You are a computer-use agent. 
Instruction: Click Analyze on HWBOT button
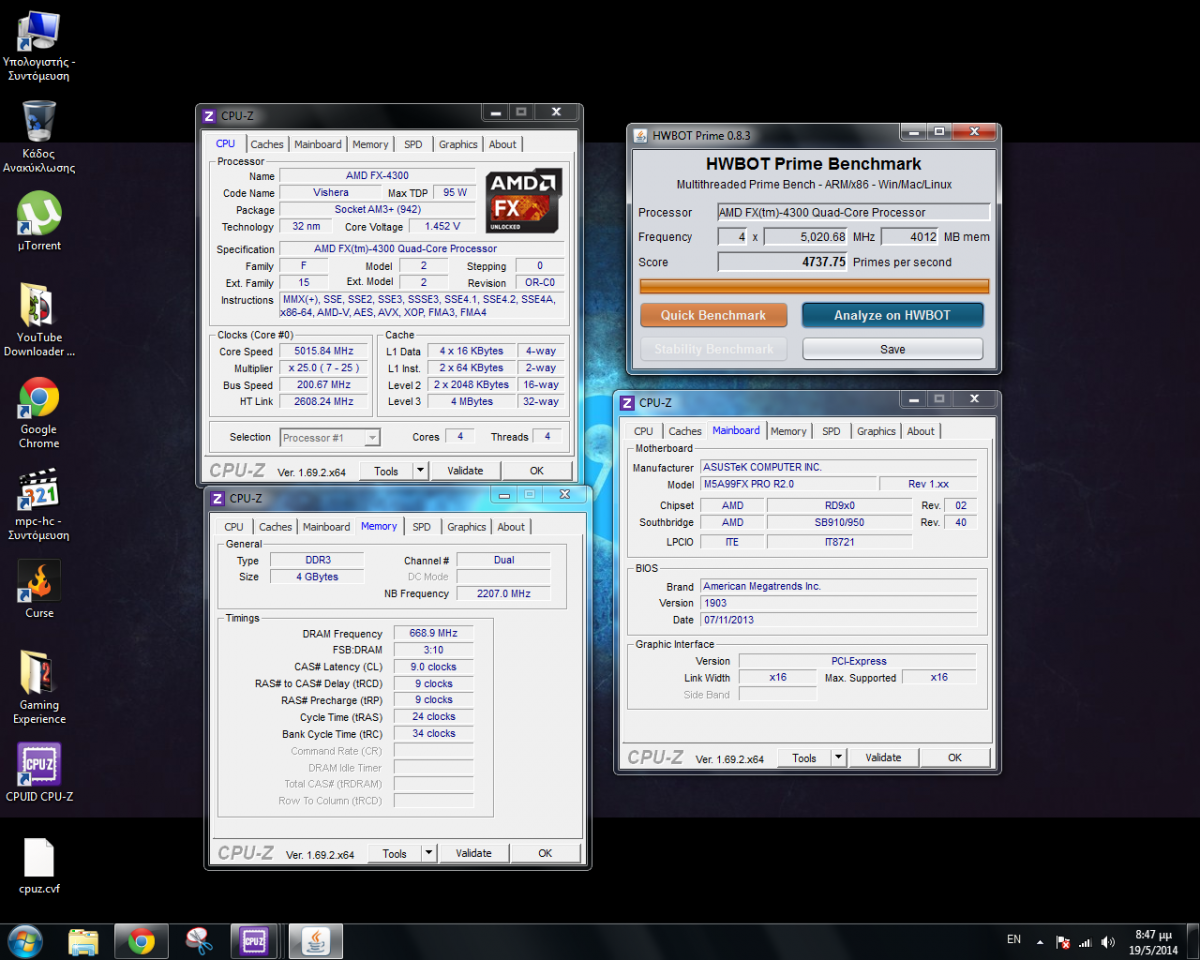point(892,315)
